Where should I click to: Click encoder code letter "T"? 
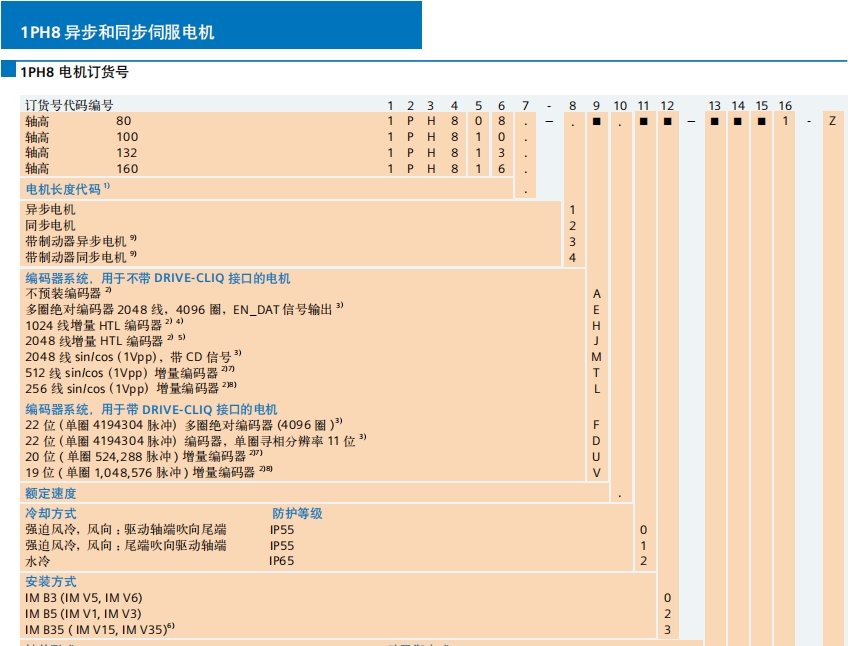pyautogui.click(x=596, y=373)
